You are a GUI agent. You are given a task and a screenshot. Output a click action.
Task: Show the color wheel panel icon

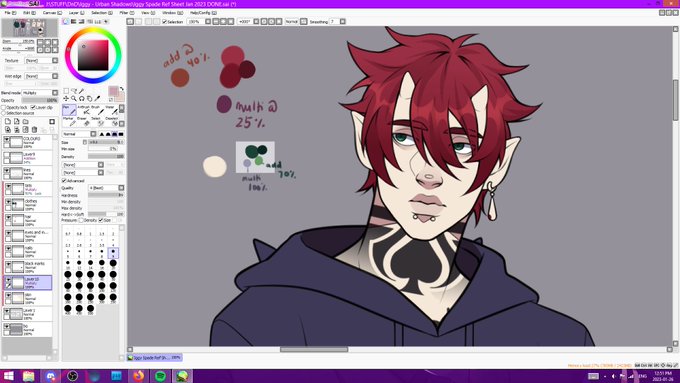(66, 21)
